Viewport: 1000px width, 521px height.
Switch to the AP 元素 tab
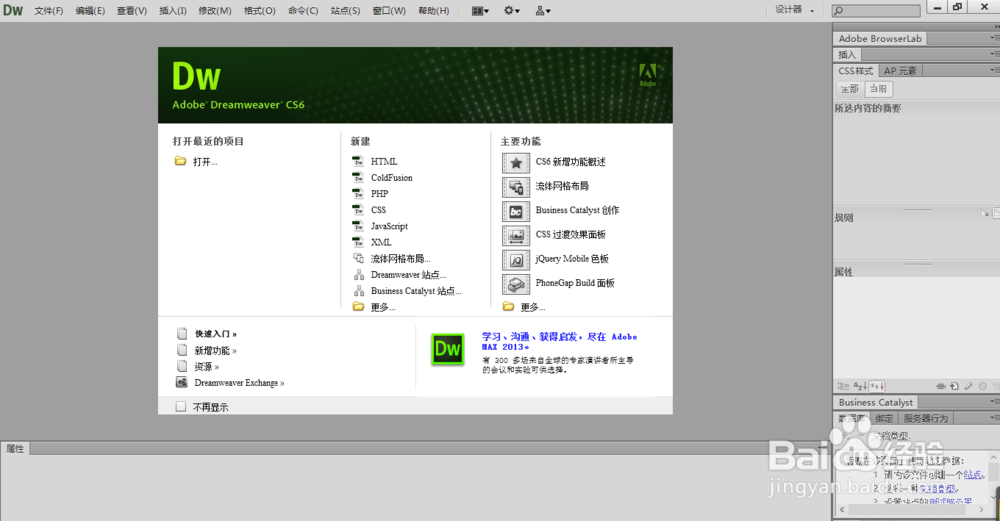(900, 71)
